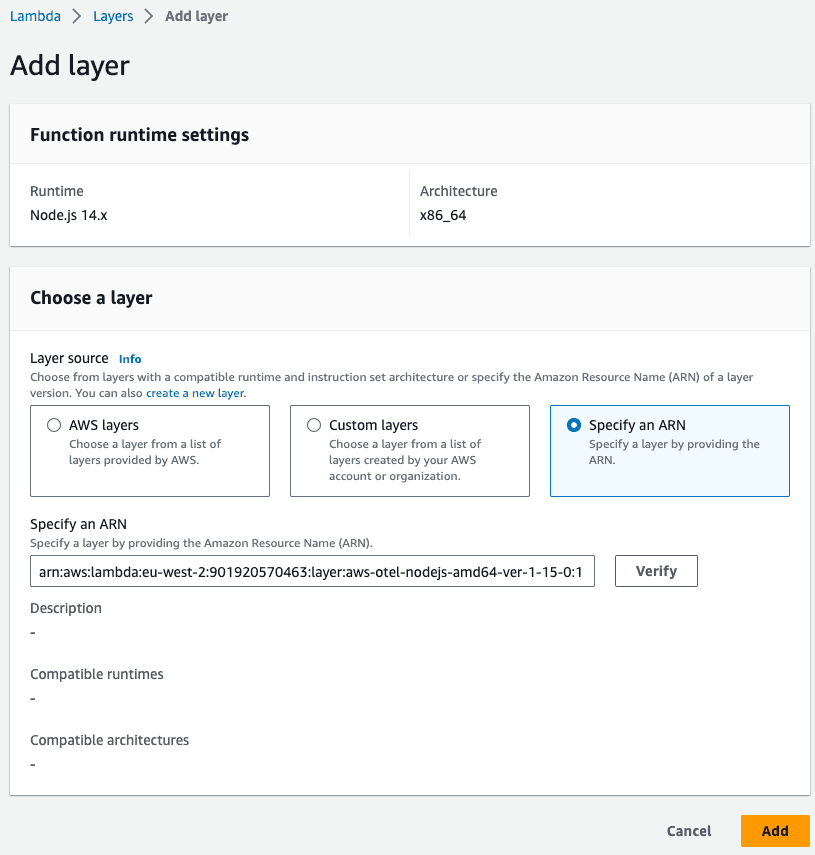Cancel adding the layer

pyautogui.click(x=688, y=831)
